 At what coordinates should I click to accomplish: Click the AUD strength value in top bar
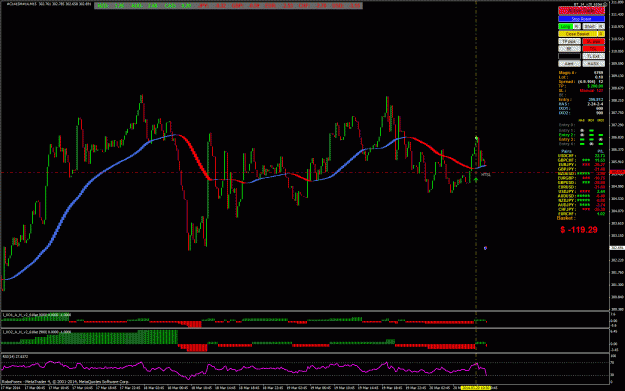click(x=153, y=6)
